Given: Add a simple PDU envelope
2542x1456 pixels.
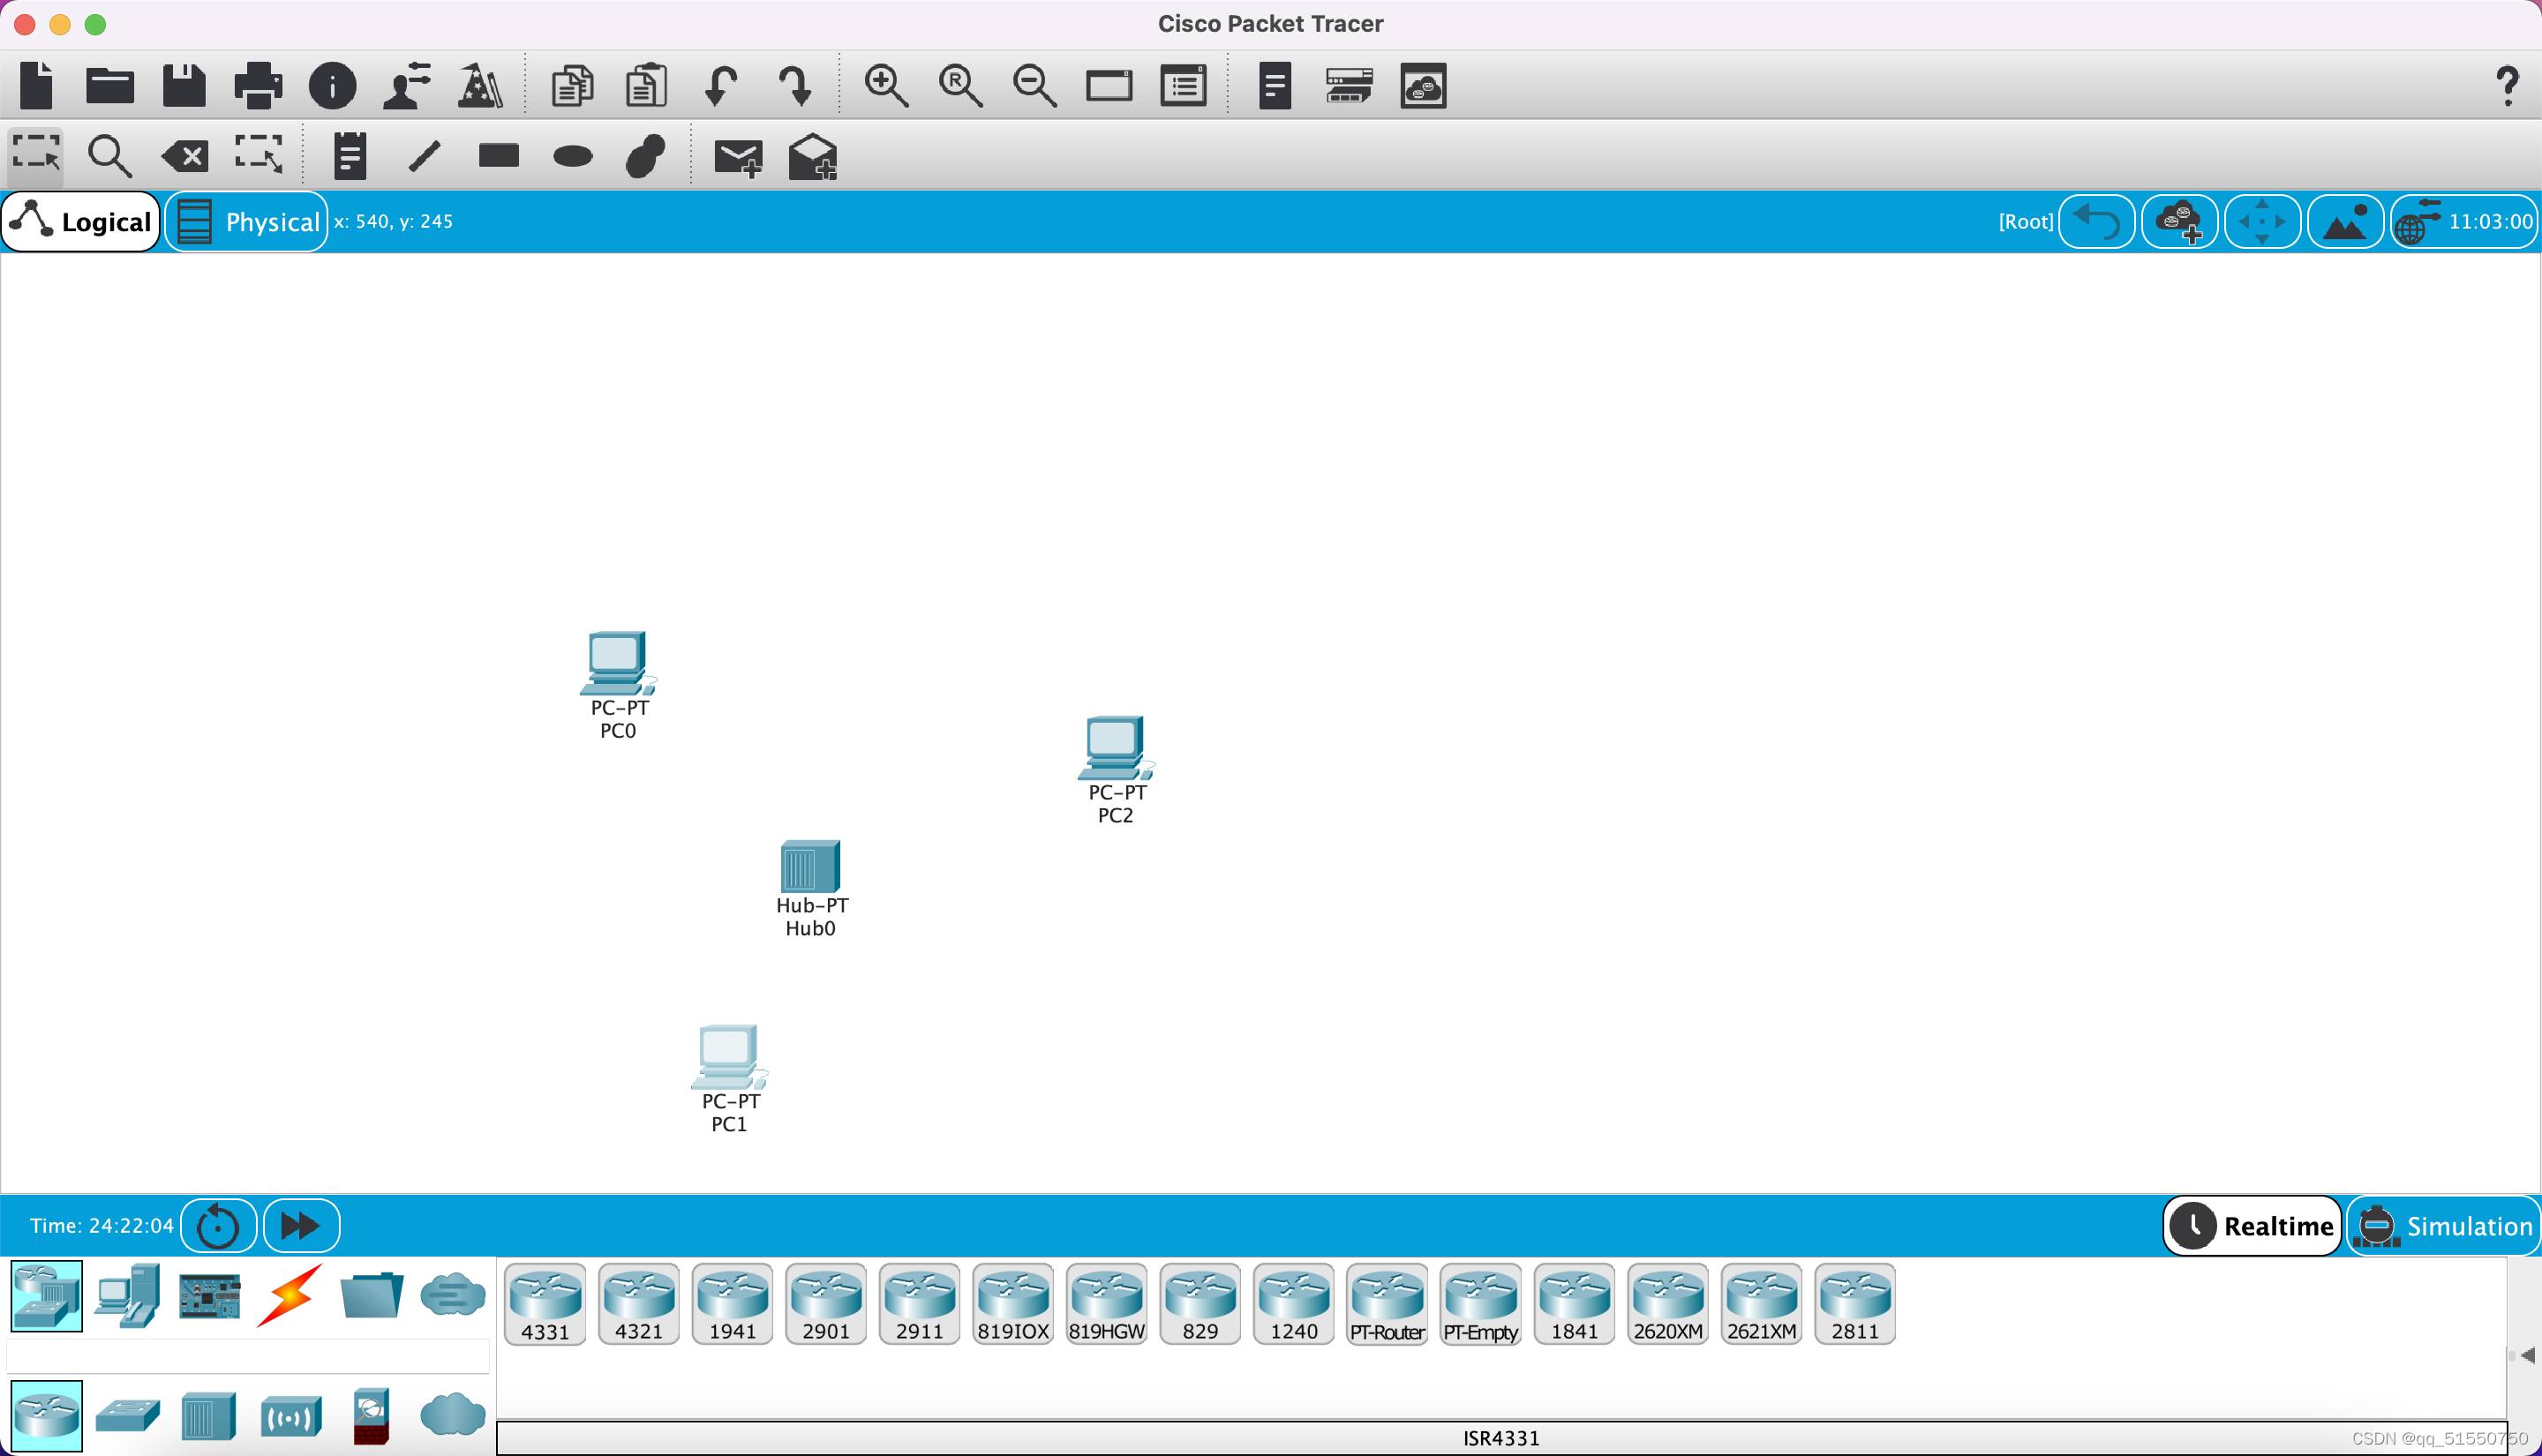Looking at the screenshot, I should pos(738,157).
